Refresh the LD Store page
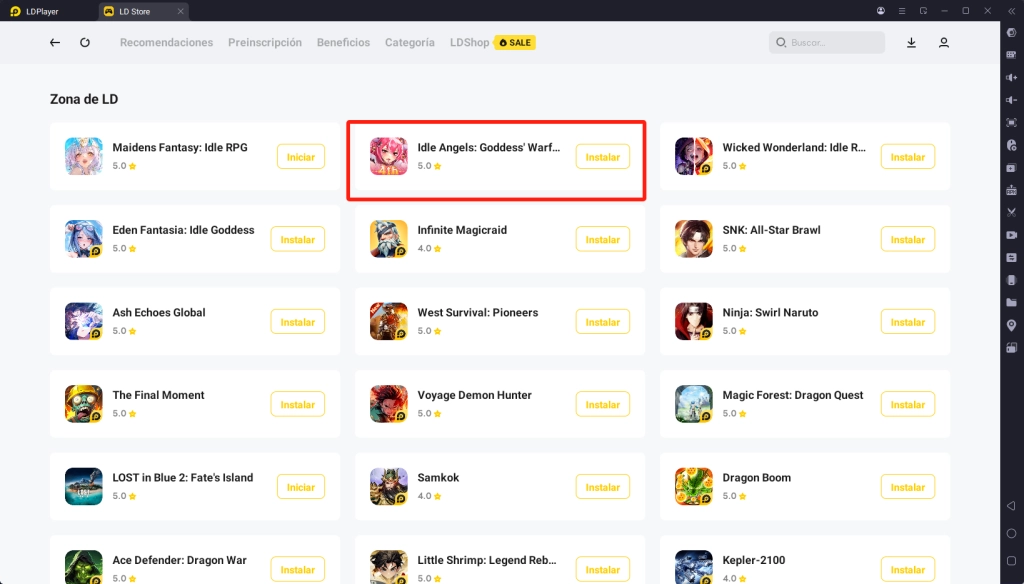The height and width of the screenshot is (584, 1024). 85,42
